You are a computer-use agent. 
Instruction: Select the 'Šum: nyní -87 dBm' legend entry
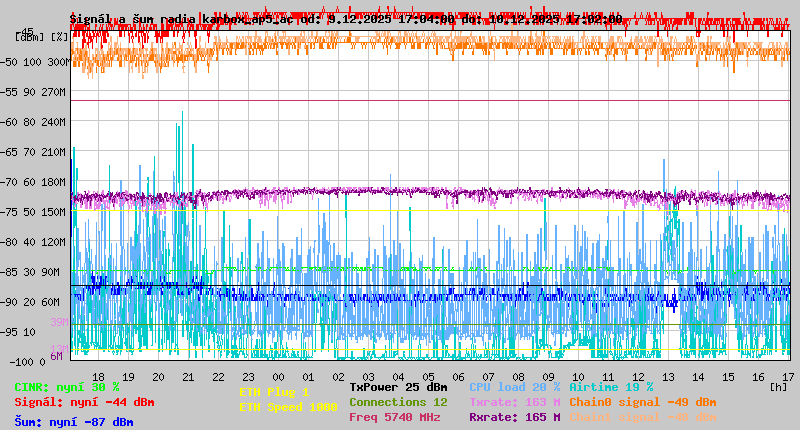pyautogui.click(x=74, y=422)
